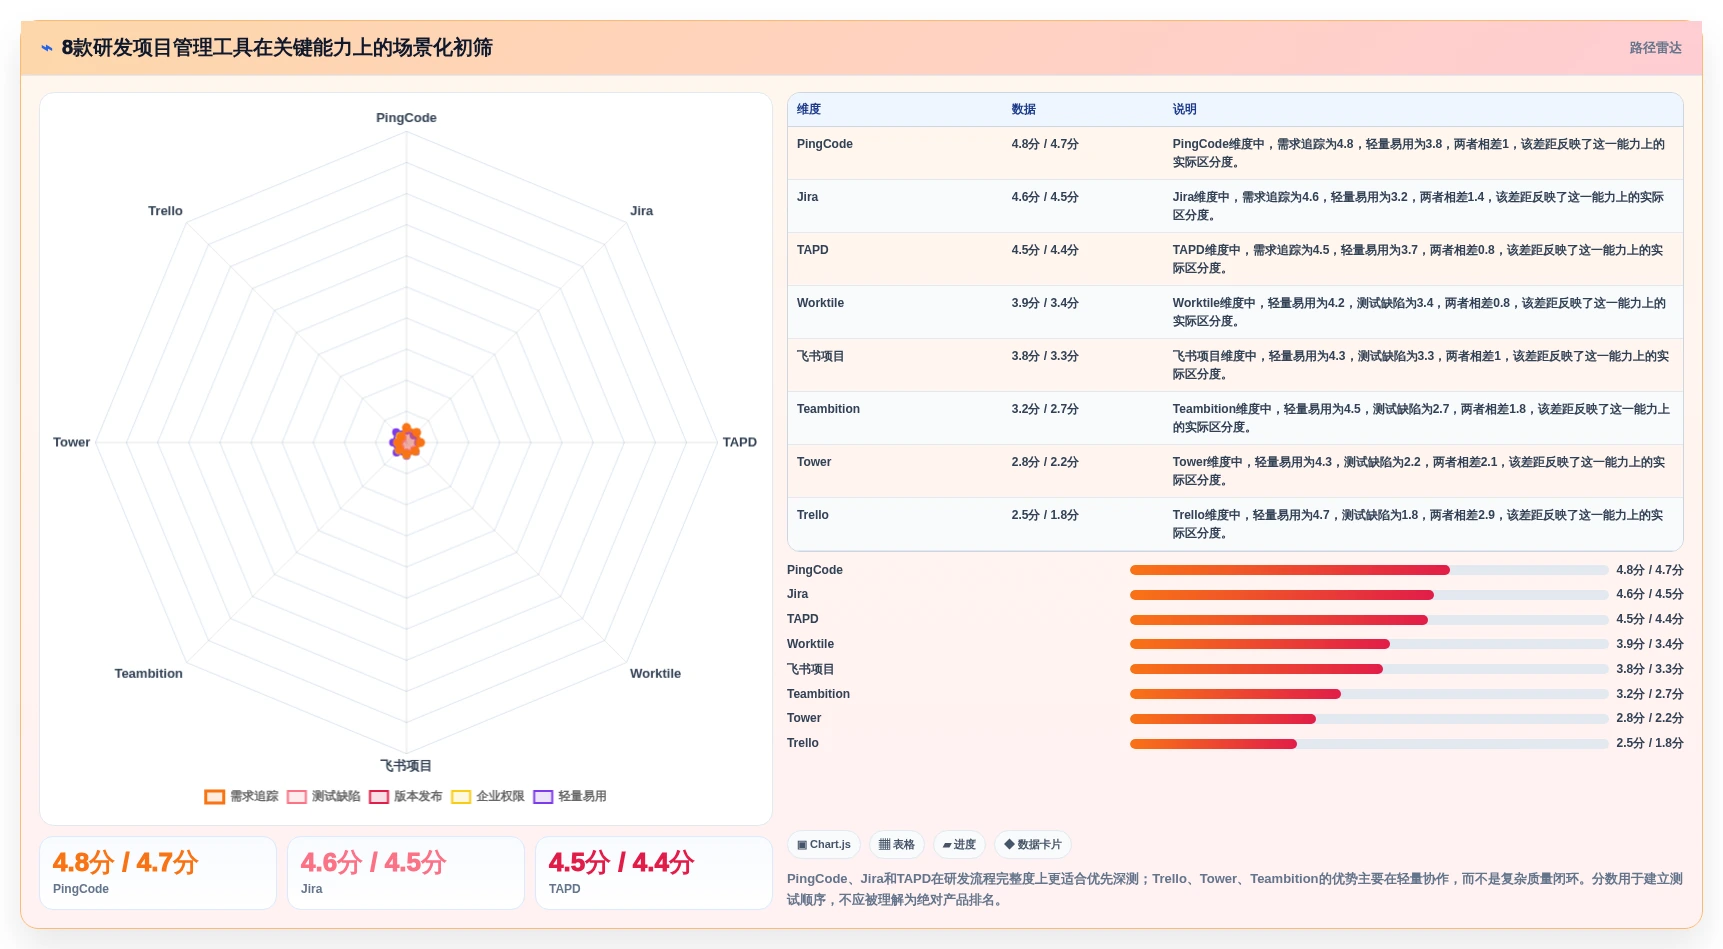
Task: Toggle the 轻量易用 legend swatch
Action: (543, 797)
